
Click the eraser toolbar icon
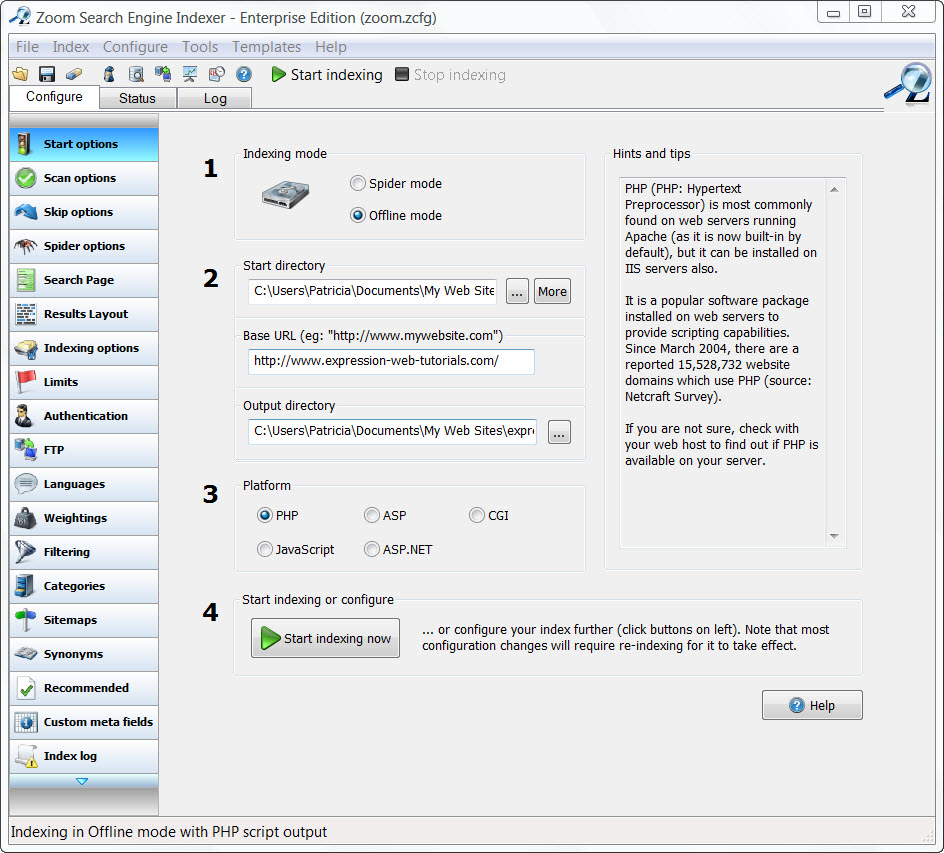coord(73,74)
